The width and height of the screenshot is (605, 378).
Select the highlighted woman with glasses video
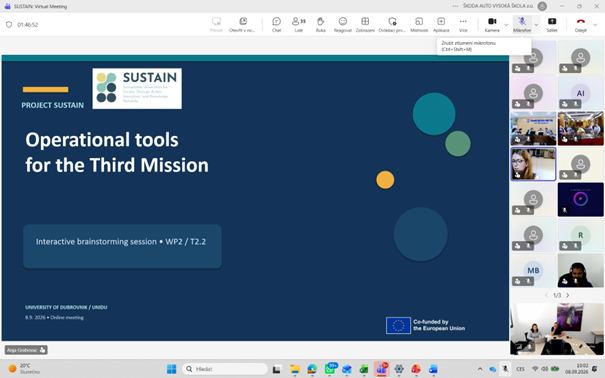(533, 164)
